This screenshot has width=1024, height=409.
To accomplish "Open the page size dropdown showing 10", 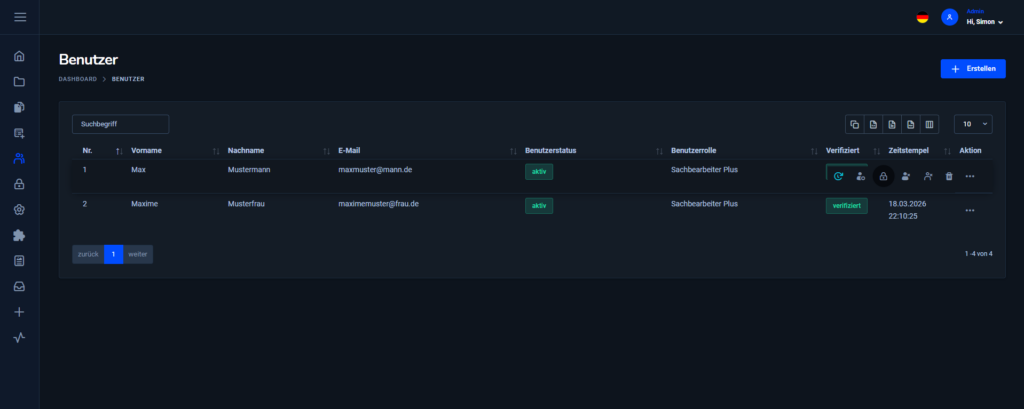I will (x=973, y=124).
